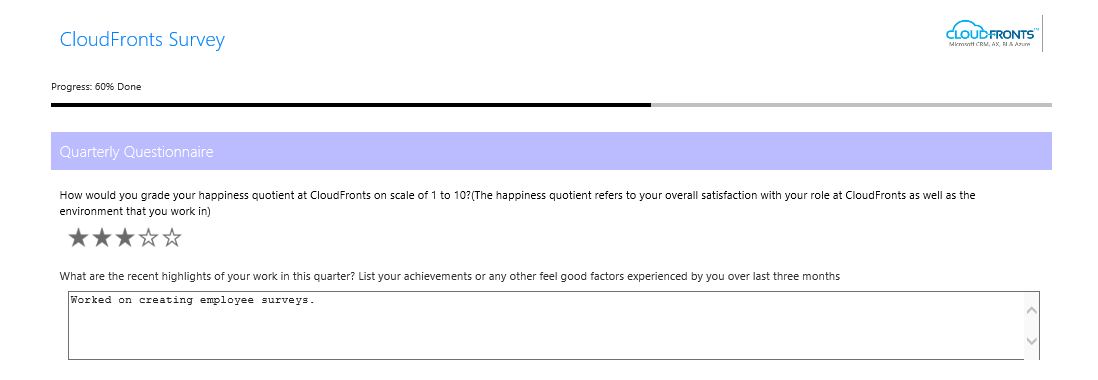Click the down arrow in highlights textbox
Screen dimensions: 1098x380
(1031, 341)
